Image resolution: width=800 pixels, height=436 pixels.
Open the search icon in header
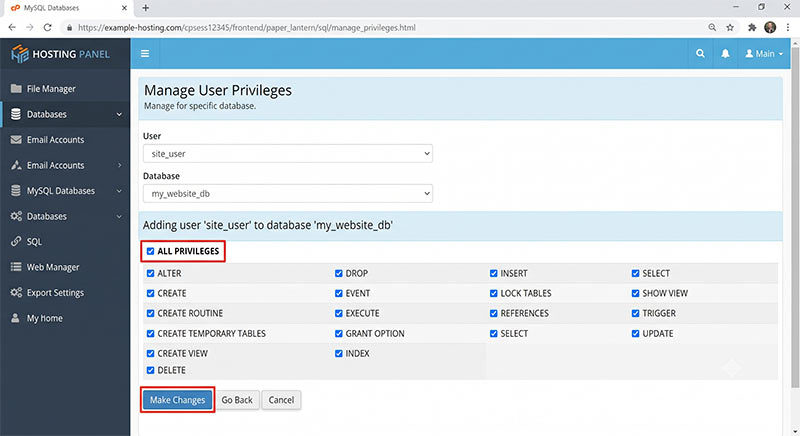[700, 54]
